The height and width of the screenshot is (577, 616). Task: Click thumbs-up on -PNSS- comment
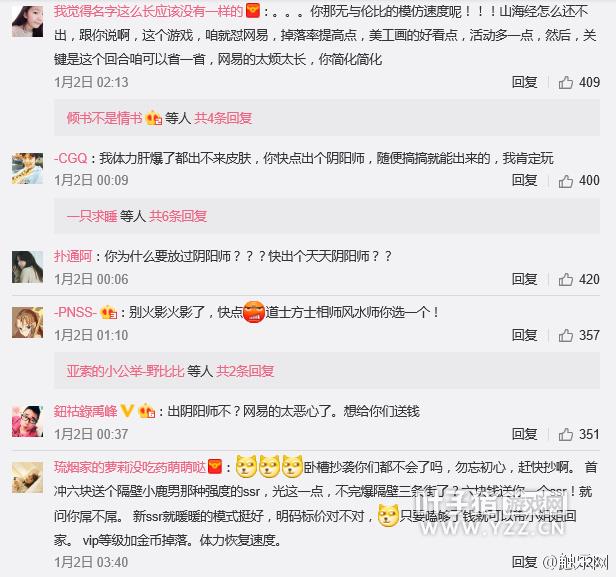pos(566,335)
